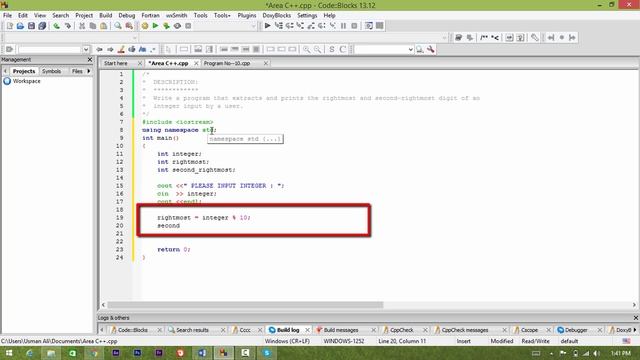The image size is (640, 360).
Task: Click the highlighter marker icon
Action: 121,49
